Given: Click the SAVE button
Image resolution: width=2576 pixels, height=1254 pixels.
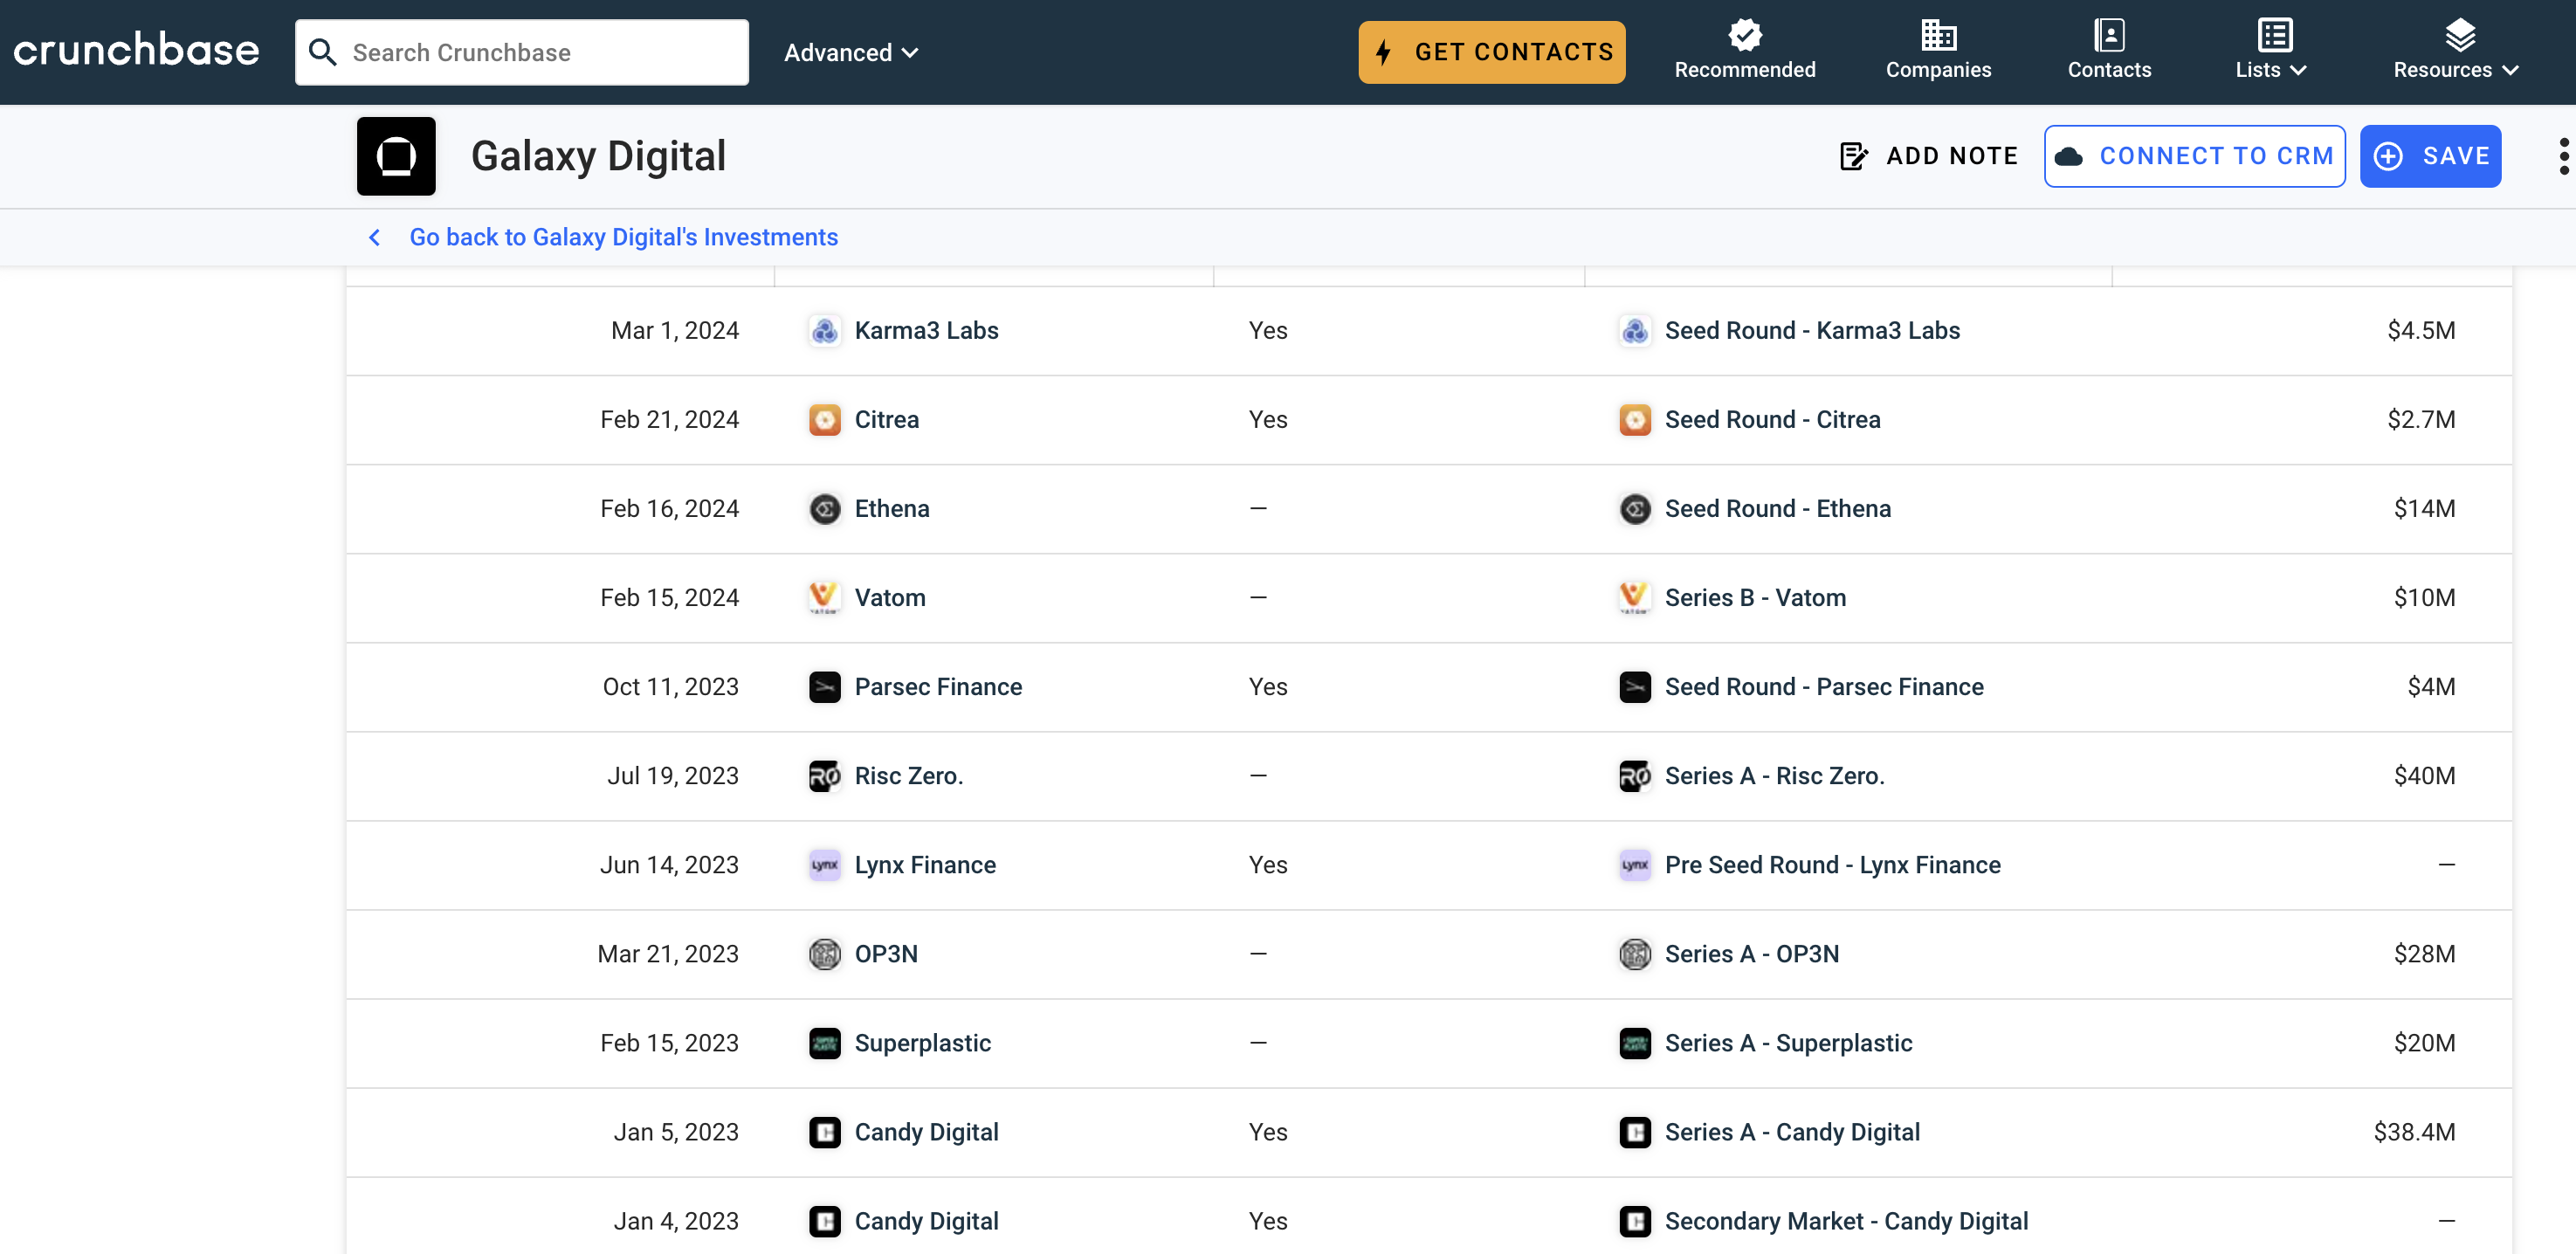Looking at the screenshot, I should [2430, 156].
